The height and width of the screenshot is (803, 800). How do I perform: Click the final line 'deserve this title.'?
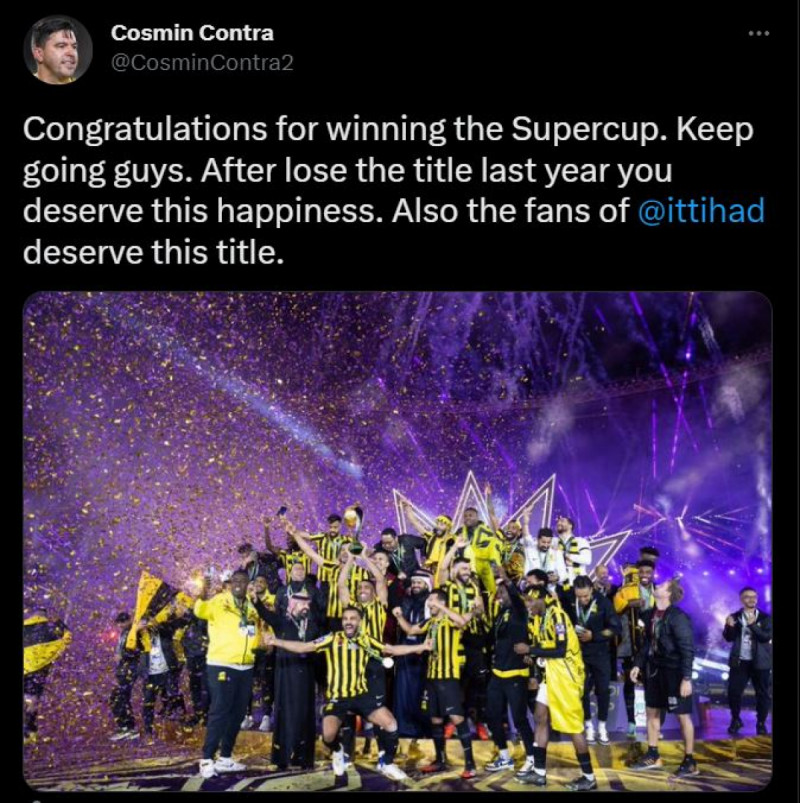tap(154, 252)
